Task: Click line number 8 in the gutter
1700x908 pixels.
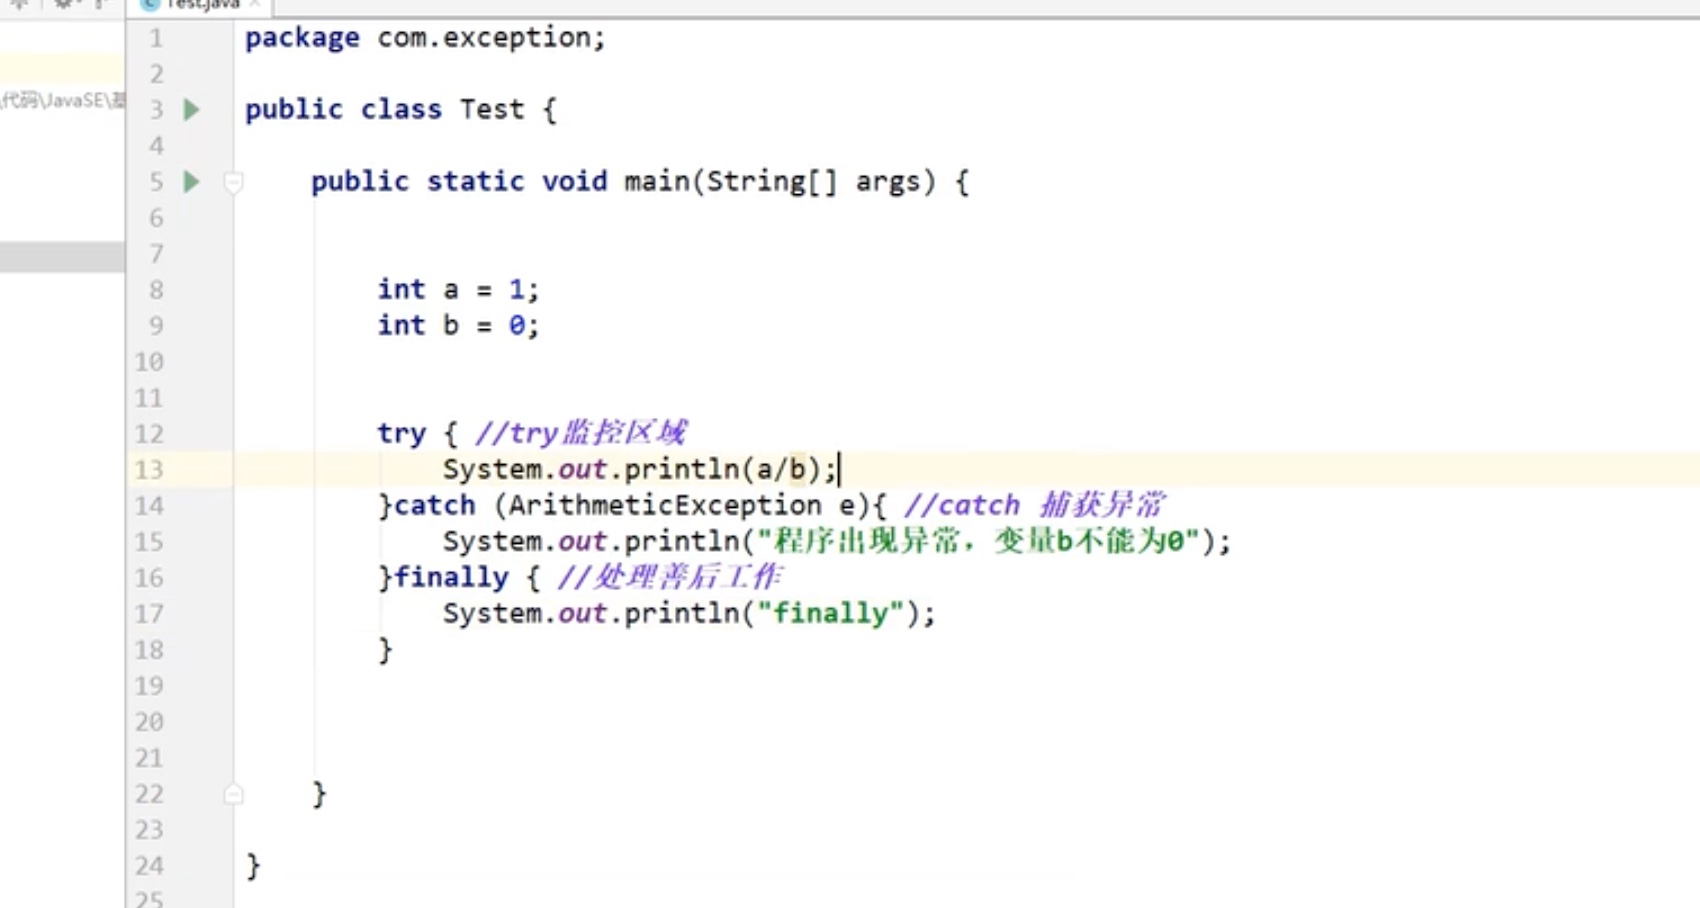Action: [x=156, y=290]
